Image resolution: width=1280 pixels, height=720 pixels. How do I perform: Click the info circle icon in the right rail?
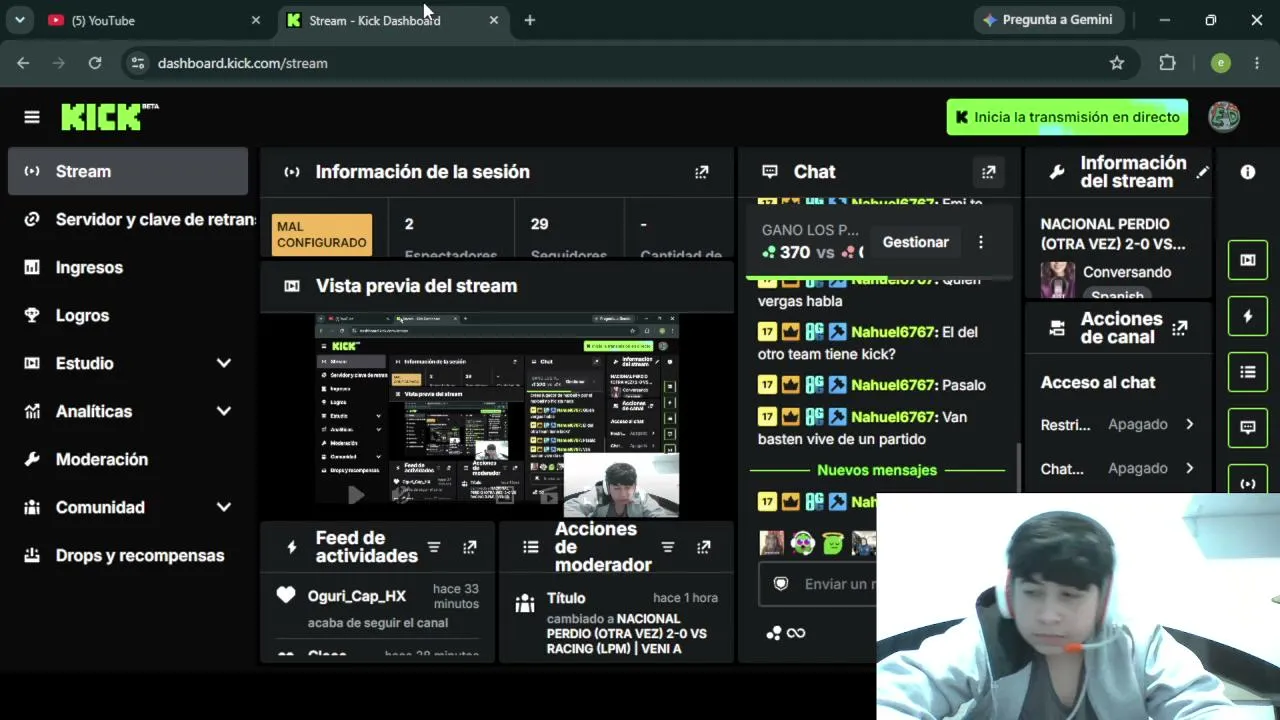(1248, 172)
